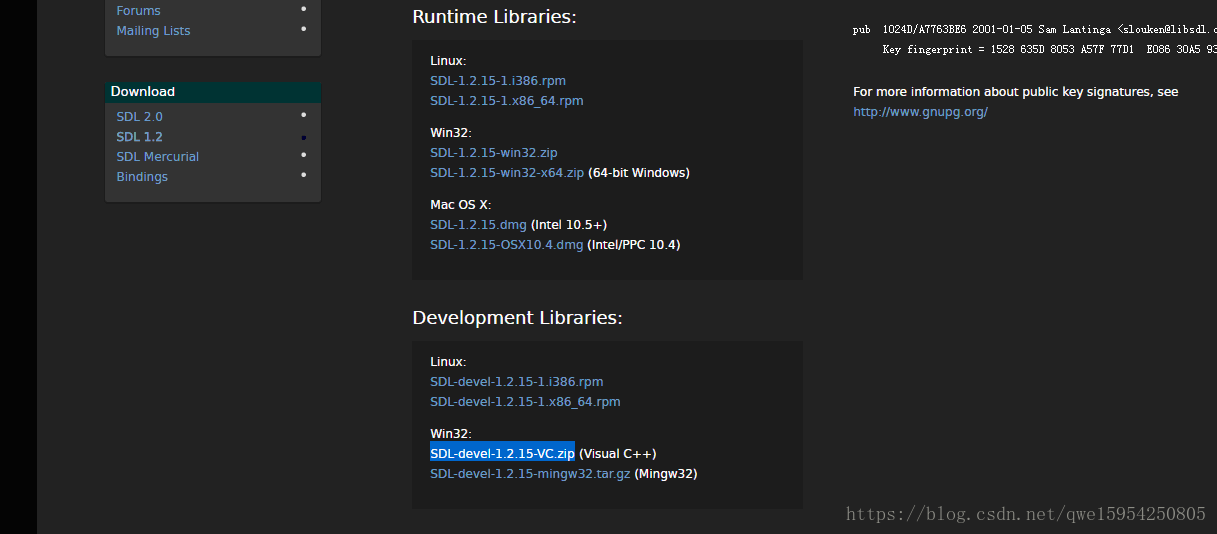Open the Forums link in sidebar

click(138, 11)
